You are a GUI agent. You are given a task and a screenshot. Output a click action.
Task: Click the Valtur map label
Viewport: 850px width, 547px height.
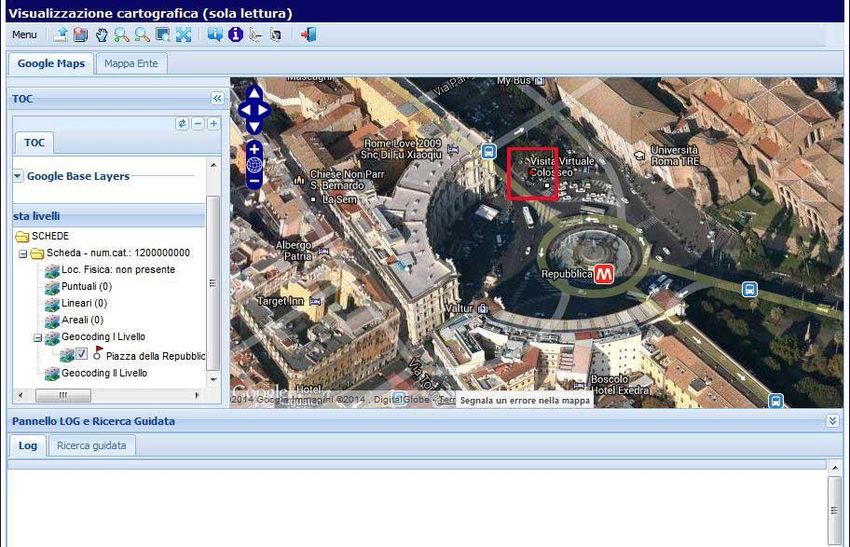459,308
